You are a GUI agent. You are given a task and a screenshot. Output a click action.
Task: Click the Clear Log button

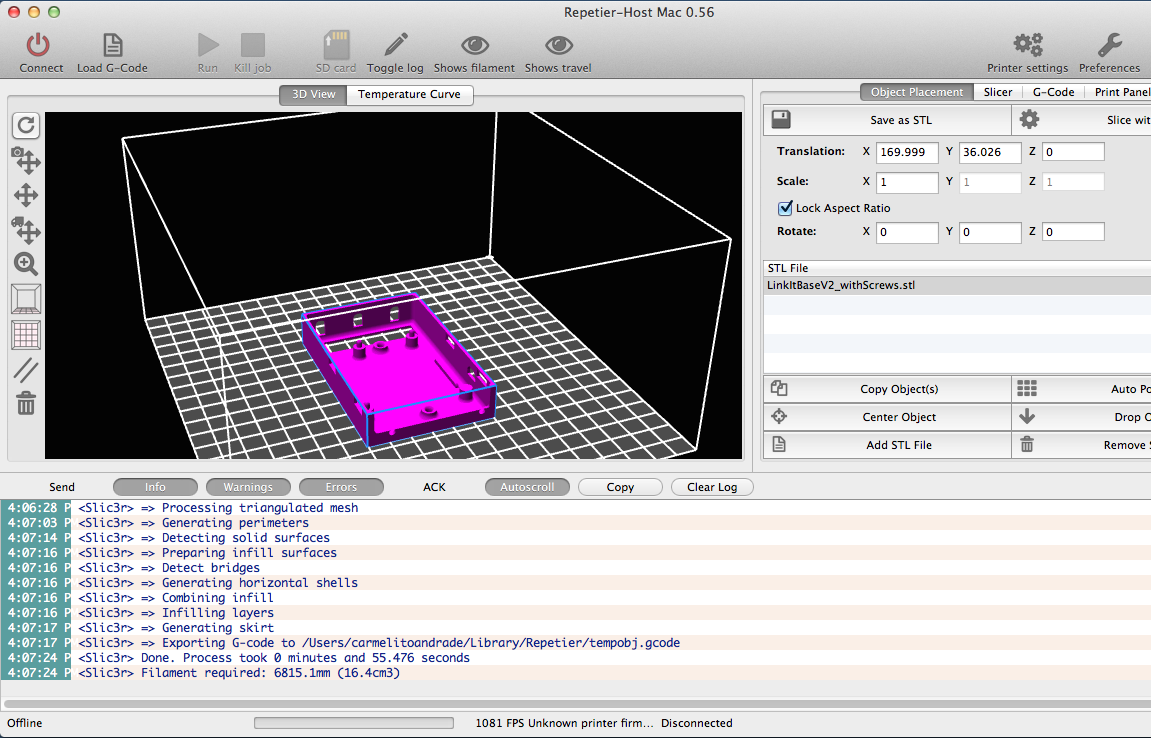(712, 487)
